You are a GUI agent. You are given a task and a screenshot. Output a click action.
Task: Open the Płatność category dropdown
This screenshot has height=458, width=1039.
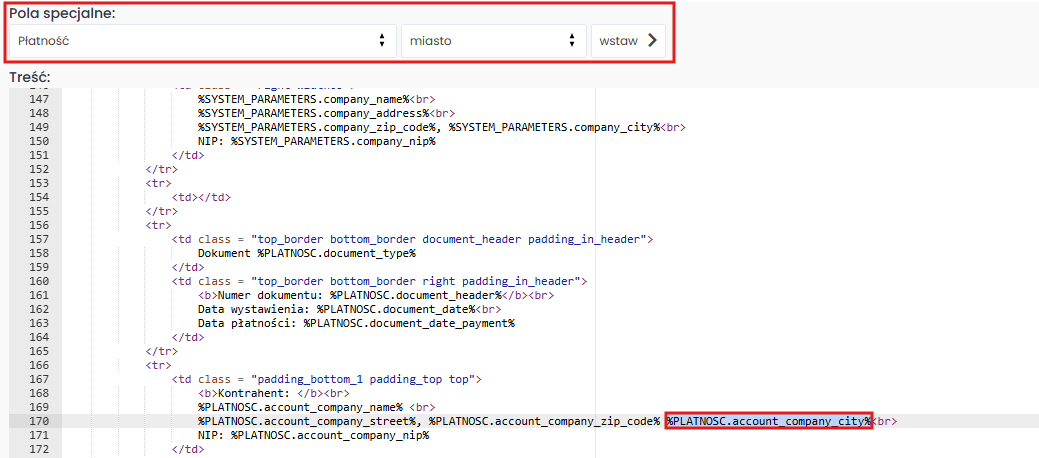pyautogui.click(x=202, y=41)
